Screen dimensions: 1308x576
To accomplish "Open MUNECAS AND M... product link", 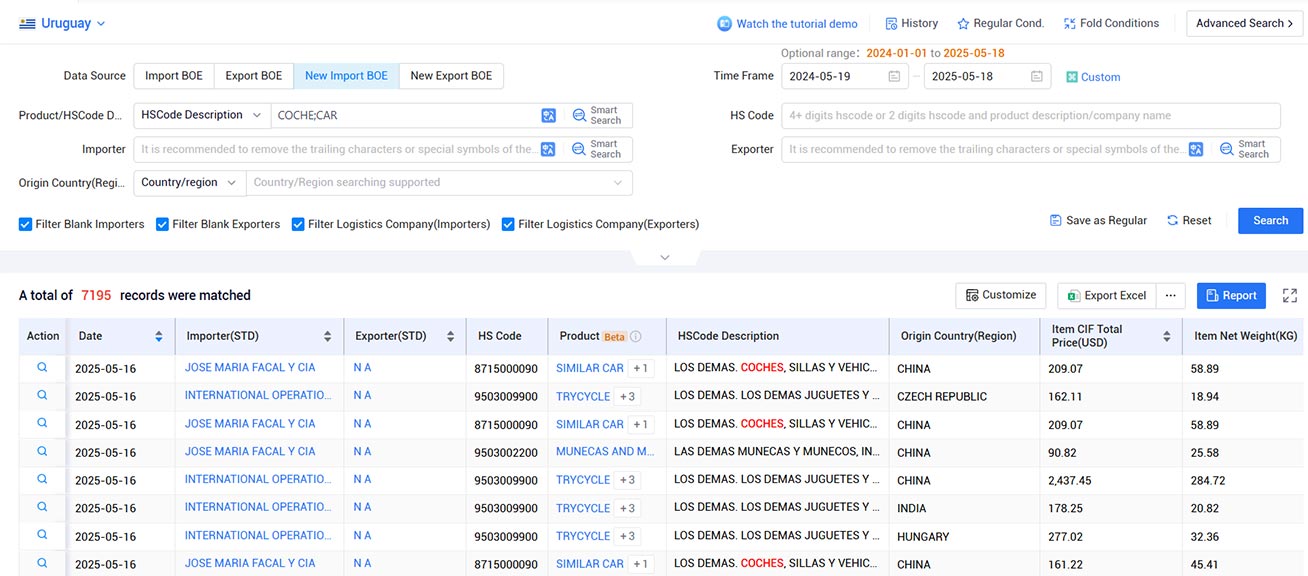I will (605, 452).
